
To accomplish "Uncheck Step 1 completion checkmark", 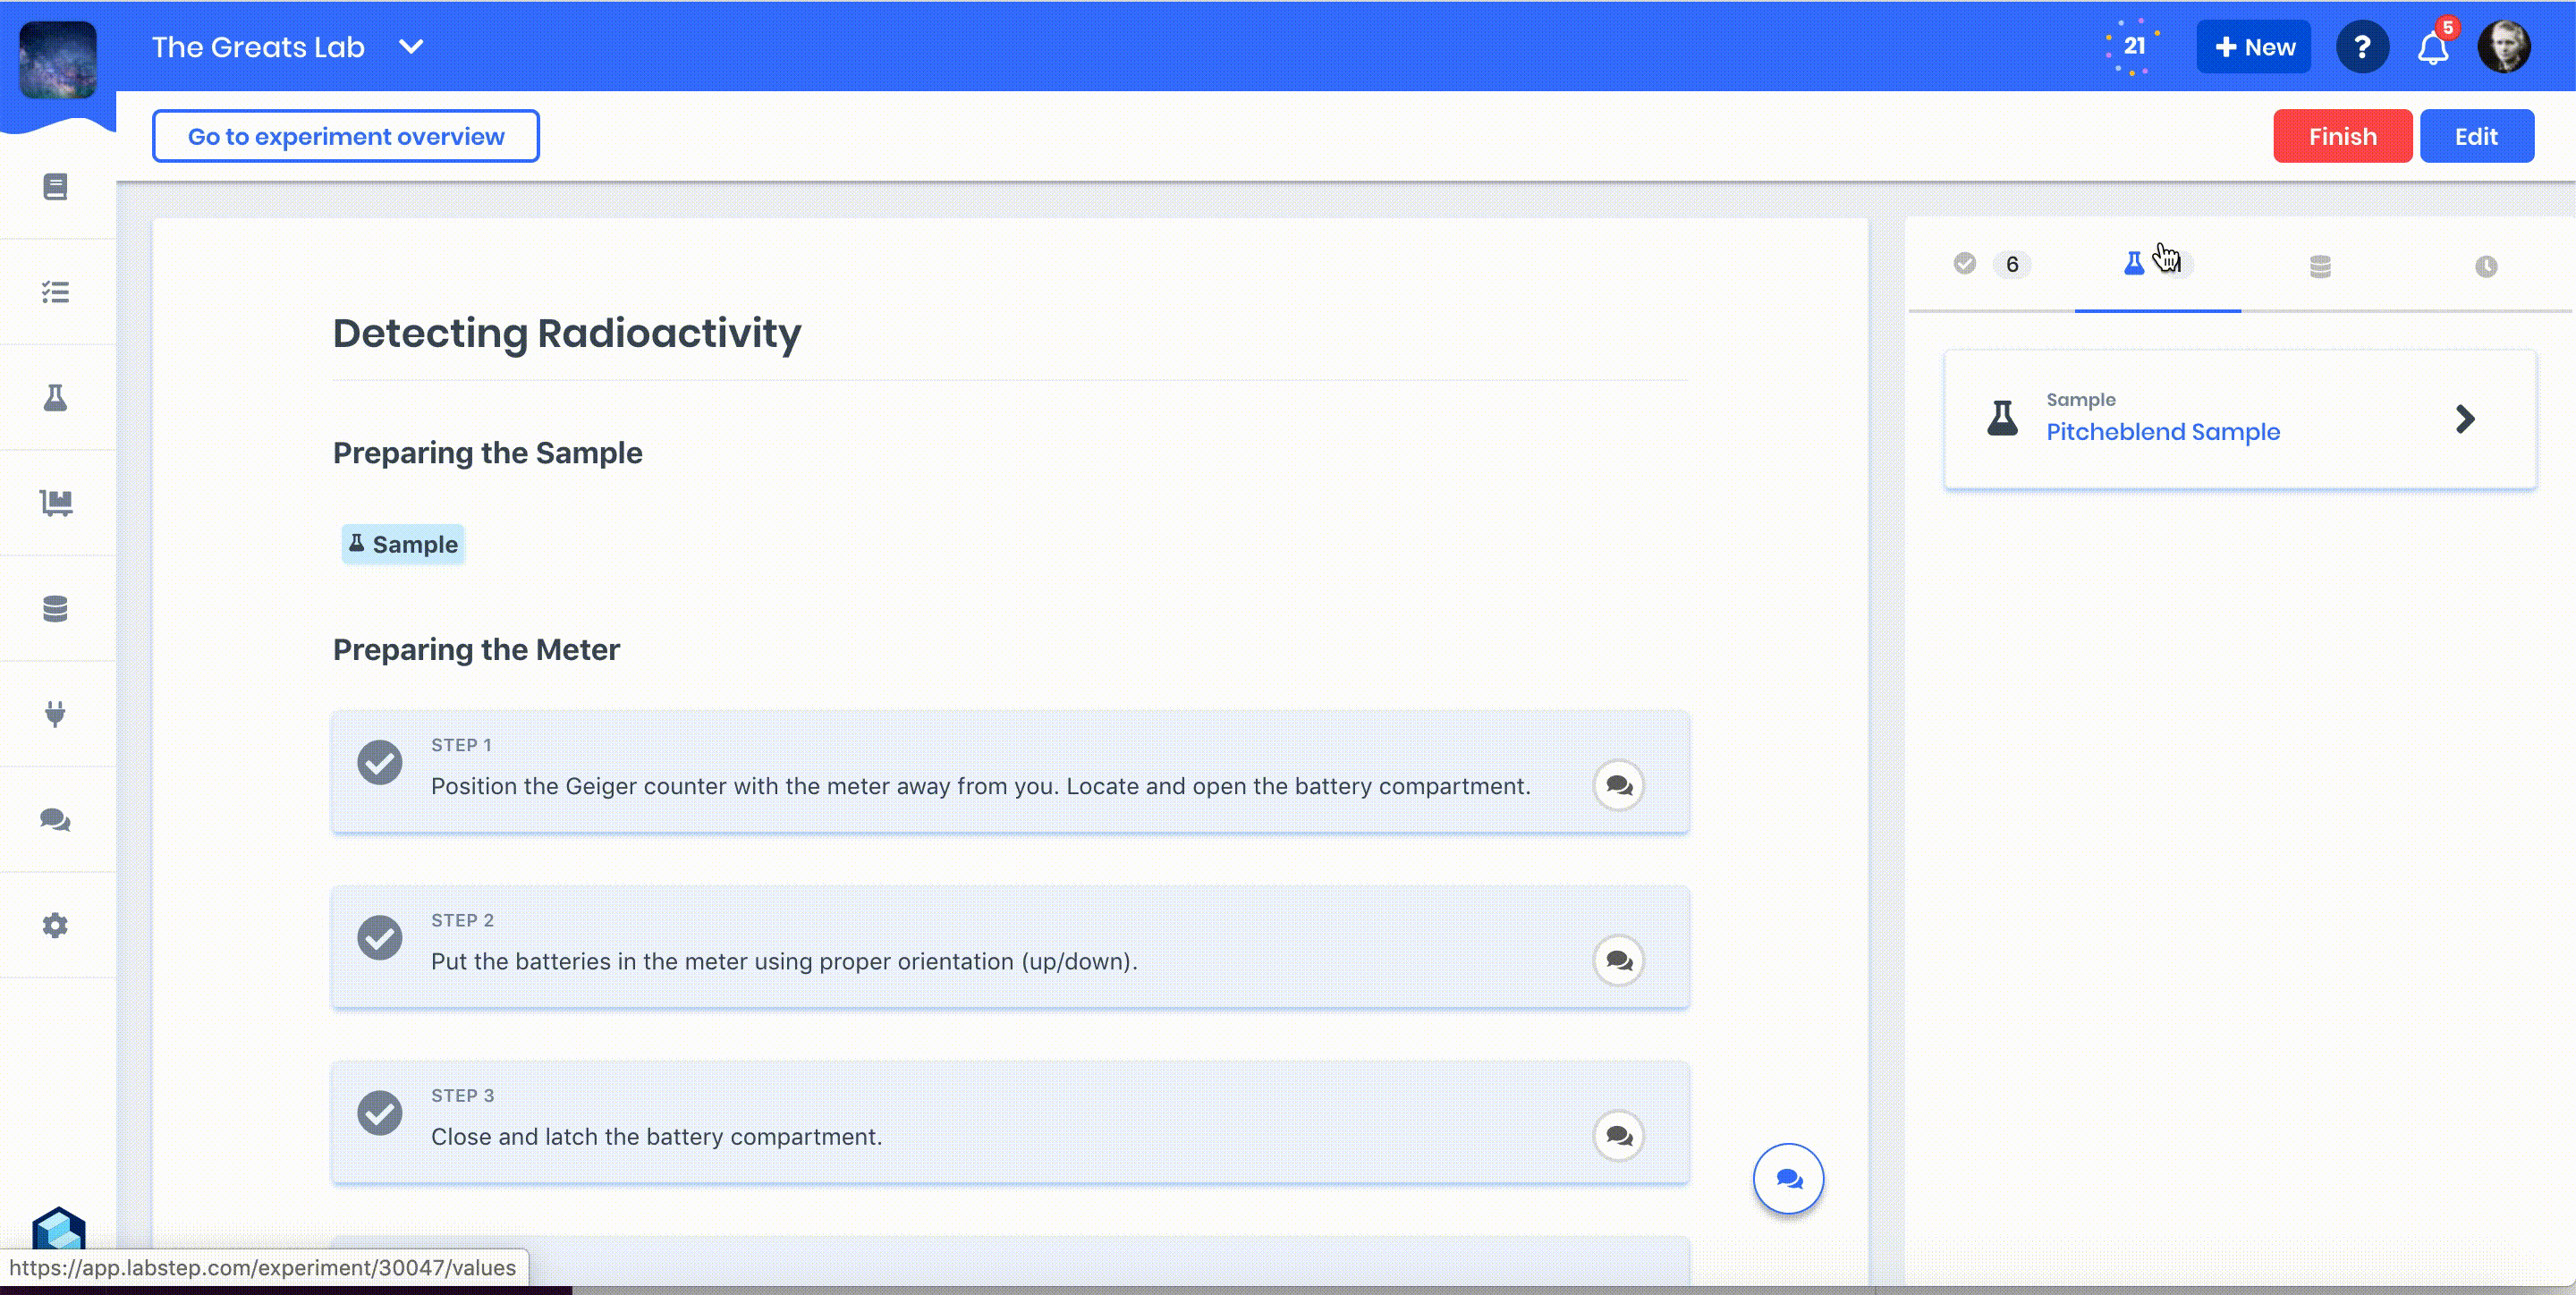I will [380, 763].
